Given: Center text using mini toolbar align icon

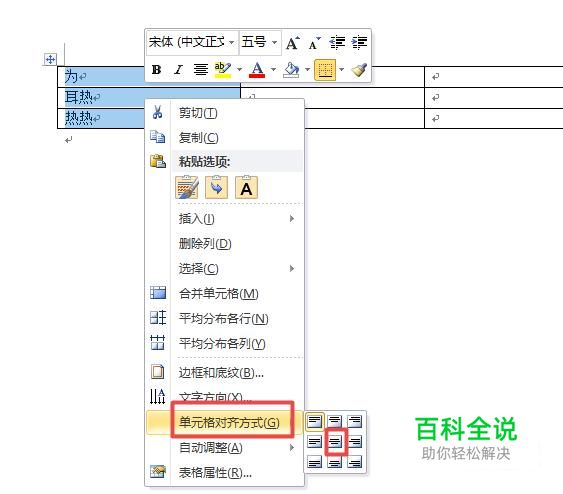Looking at the screenshot, I should pos(200,69).
